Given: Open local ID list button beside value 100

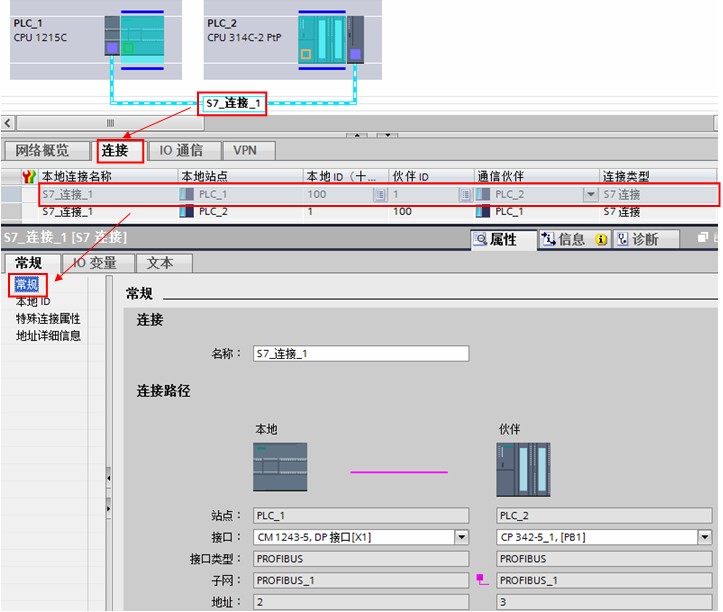Looking at the screenshot, I should point(380,195).
